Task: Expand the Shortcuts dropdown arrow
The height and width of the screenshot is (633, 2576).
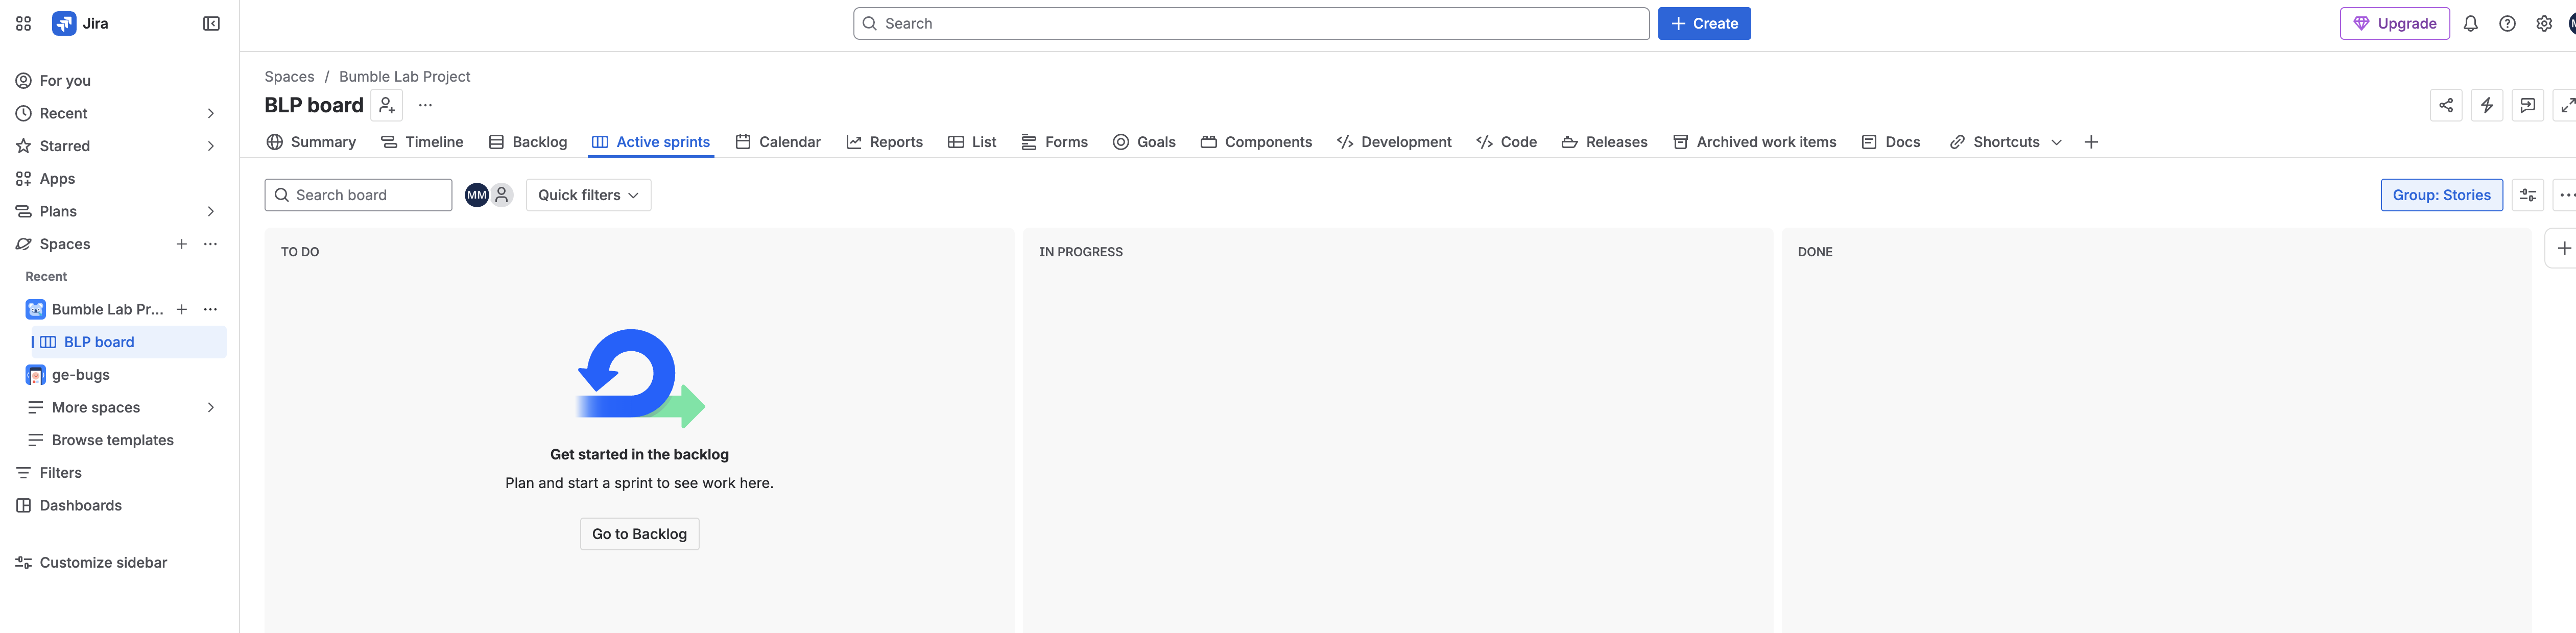Action: pyautogui.click(x=2057, y=142)
